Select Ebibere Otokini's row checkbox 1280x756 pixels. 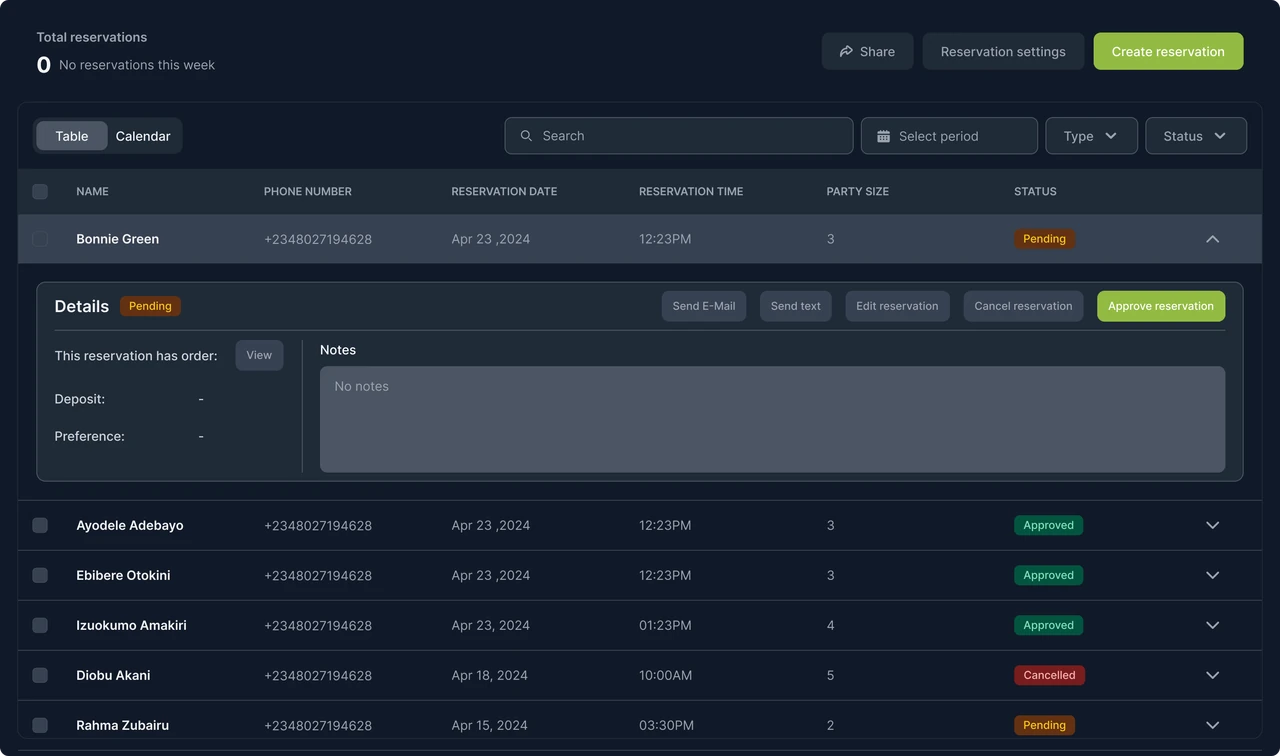(40, 575)
